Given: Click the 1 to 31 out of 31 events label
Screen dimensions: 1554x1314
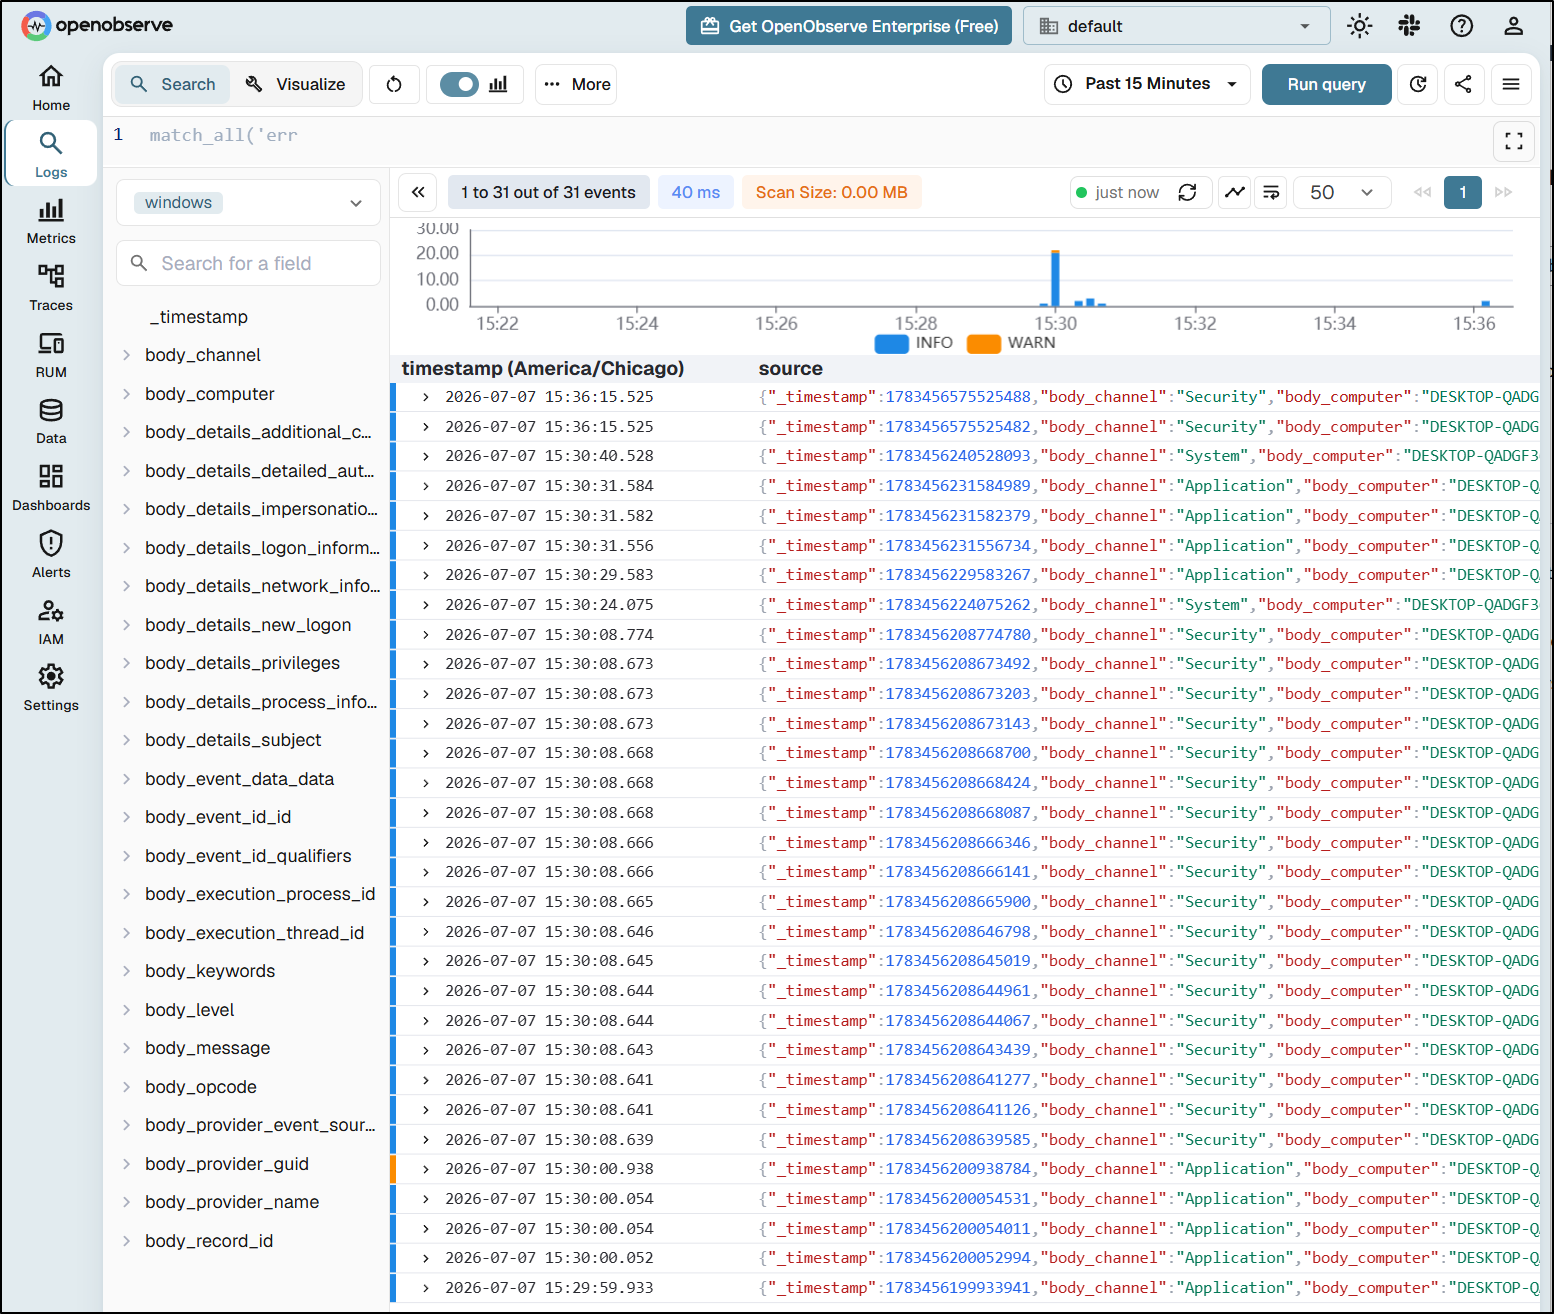Looking at the screenshot, I should click(x=548, y=192).
